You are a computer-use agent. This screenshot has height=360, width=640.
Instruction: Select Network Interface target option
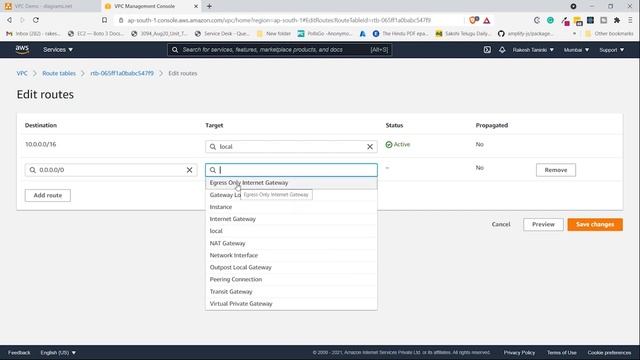pos(291,255)
